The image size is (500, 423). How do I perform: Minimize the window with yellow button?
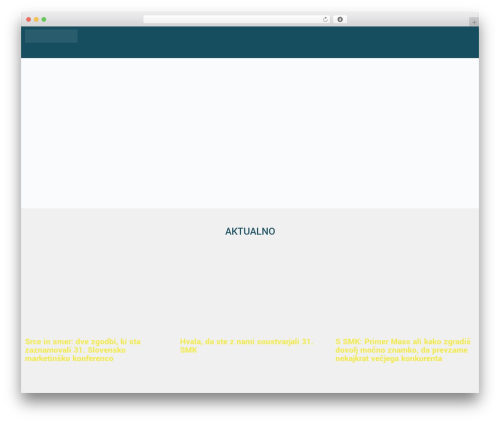point(36,19)
